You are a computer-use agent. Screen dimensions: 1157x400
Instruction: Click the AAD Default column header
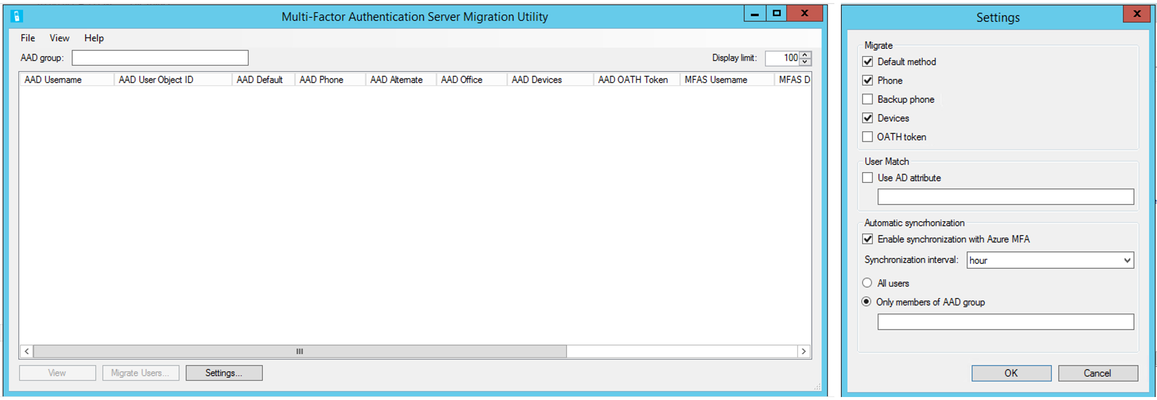click(x=263, y=80)
